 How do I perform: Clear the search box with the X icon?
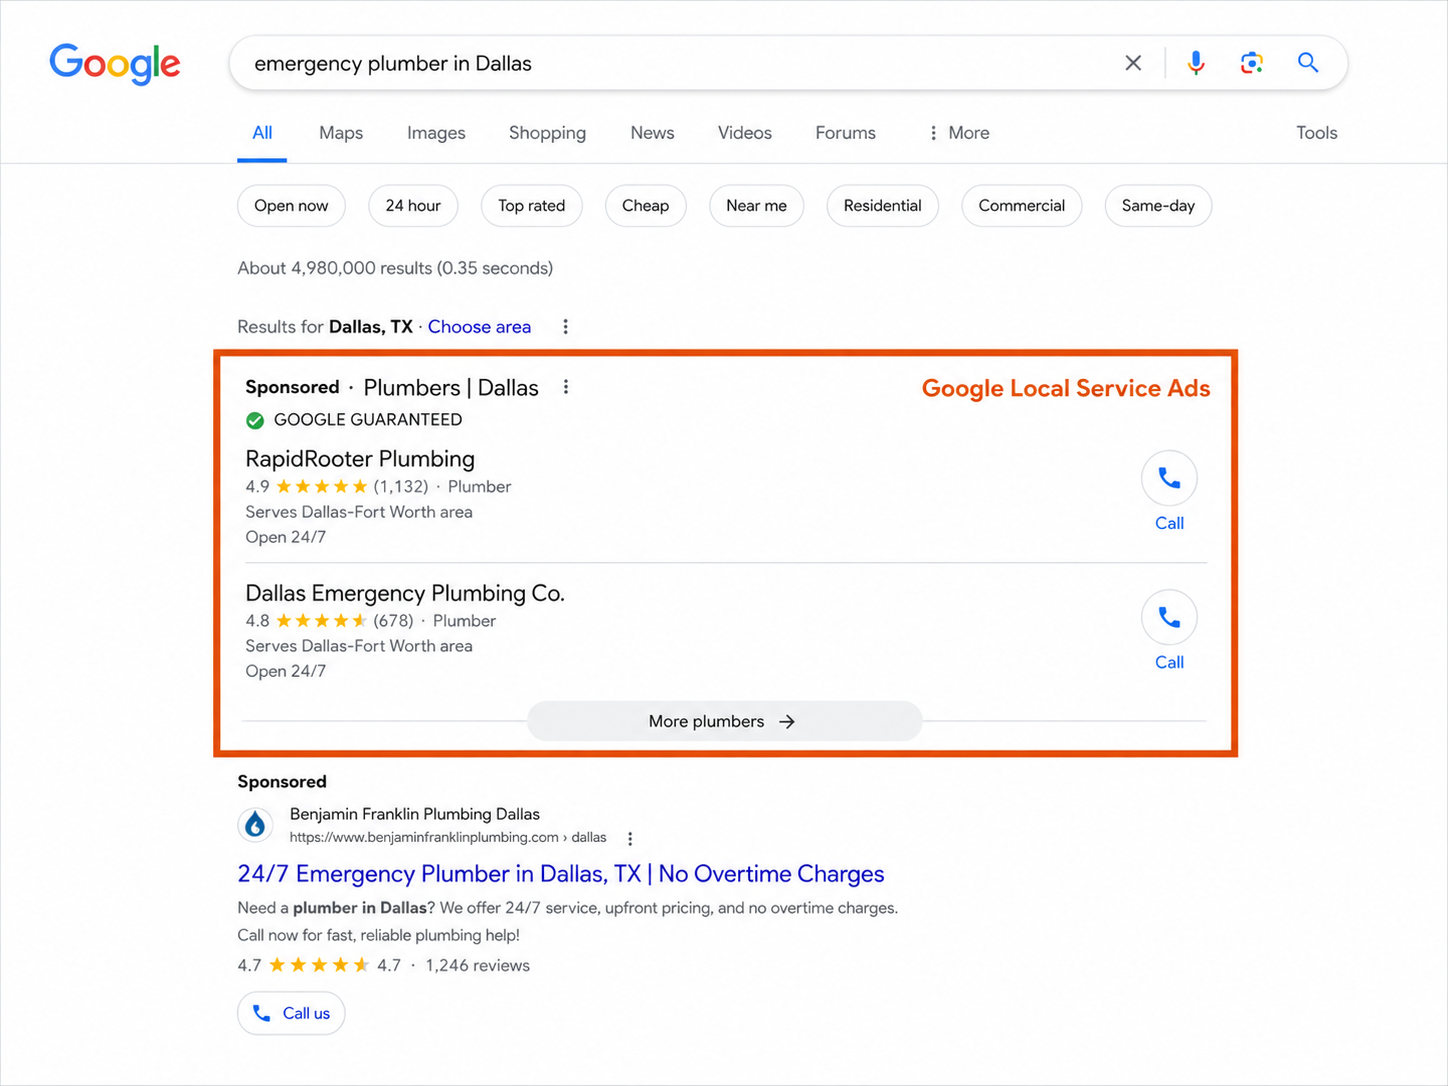(1133, 63)
